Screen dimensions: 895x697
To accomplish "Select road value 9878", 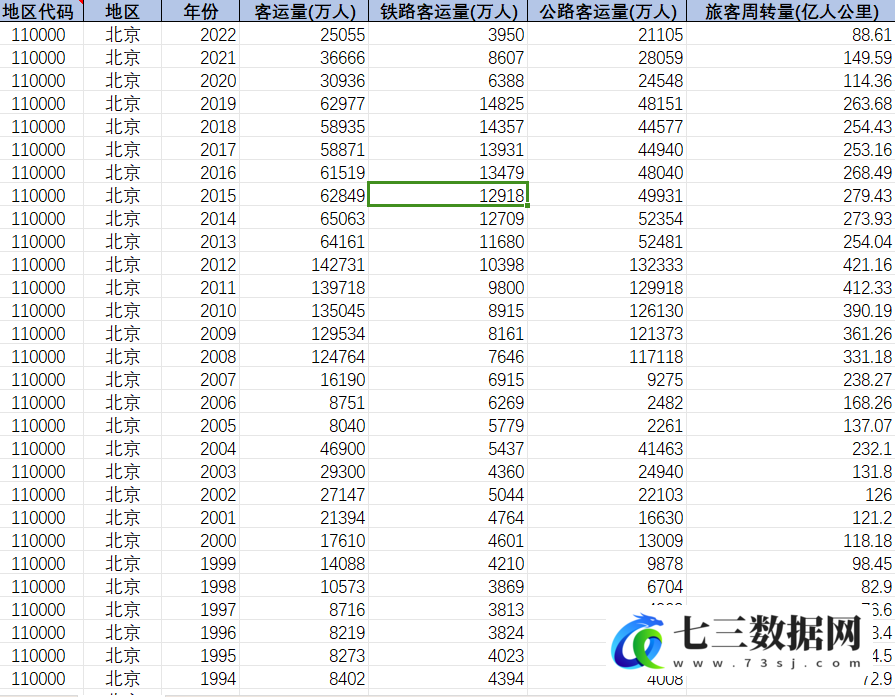I will (607, 563).
